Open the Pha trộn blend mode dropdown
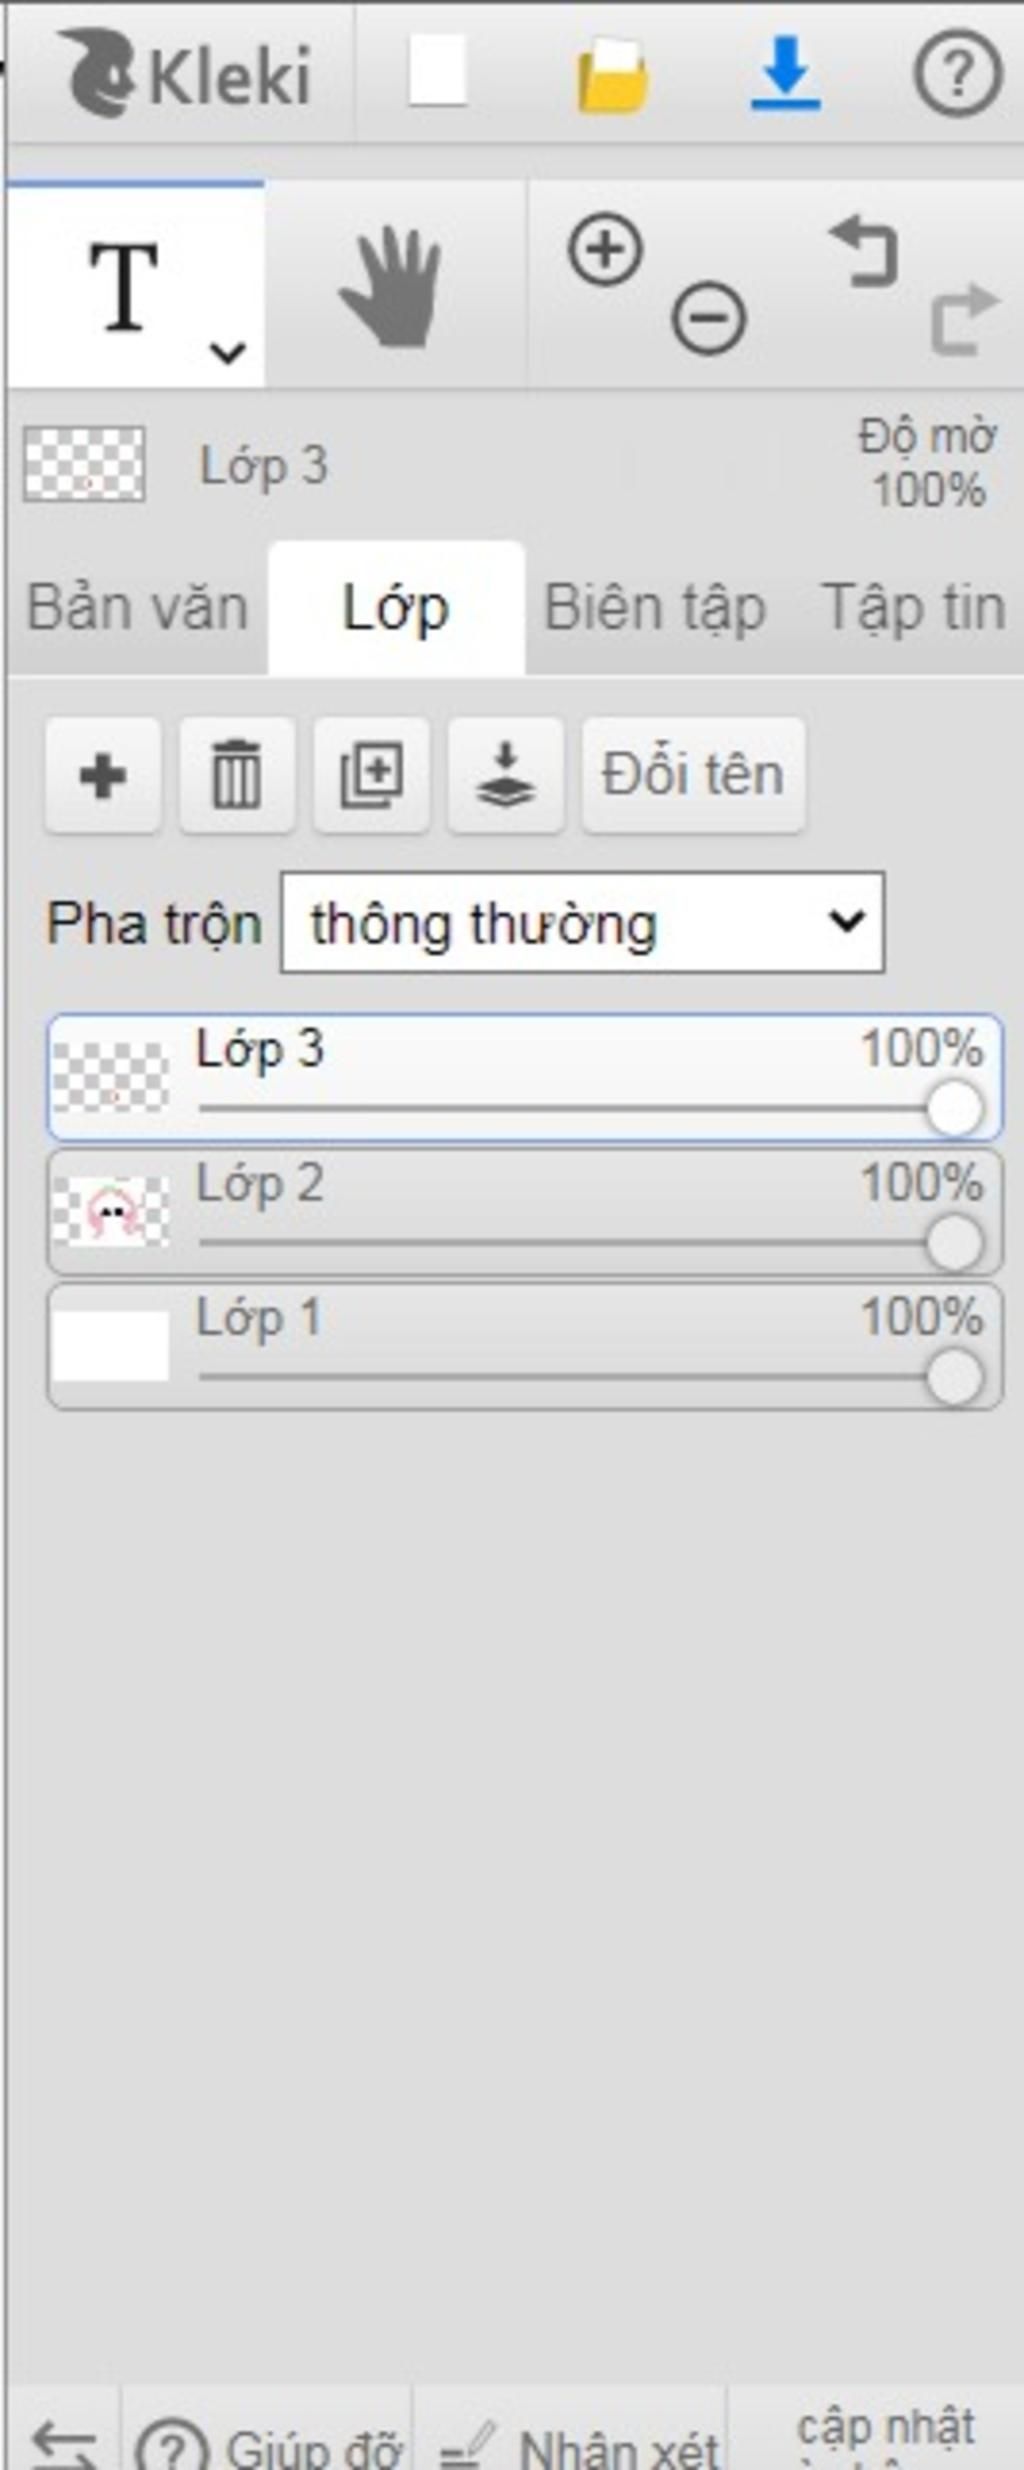1024x2470 pixels. coord(582,922)
